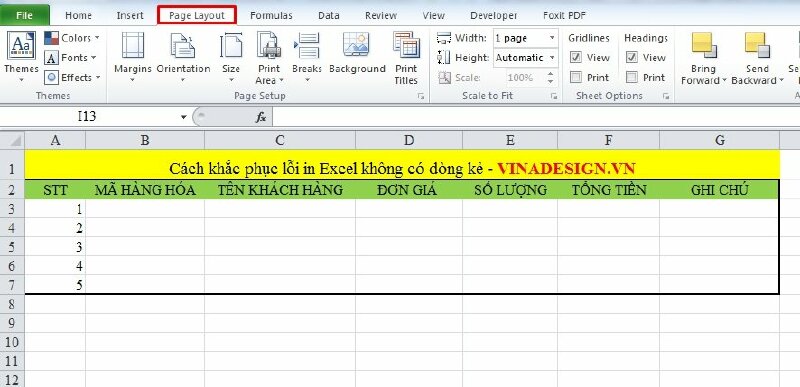This screenshot has height=387, width=800.
Task: Open Print Titles settings
Action: pyautogui.click(x=406, y=58)
